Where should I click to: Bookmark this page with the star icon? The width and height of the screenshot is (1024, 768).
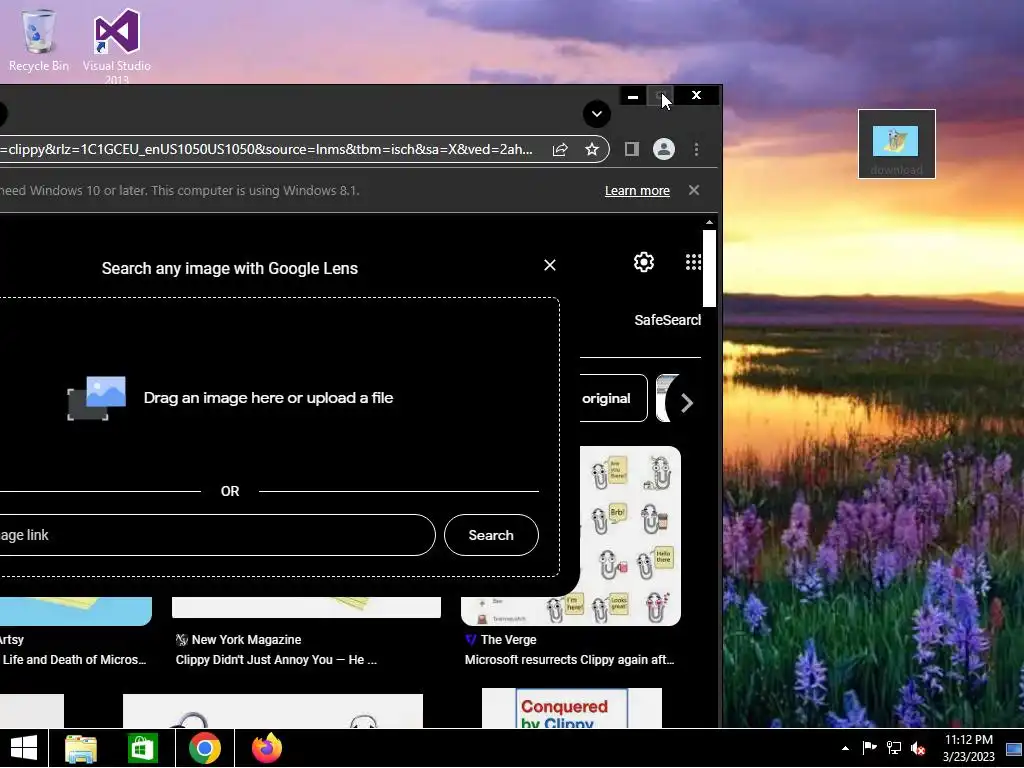point(592,150)
